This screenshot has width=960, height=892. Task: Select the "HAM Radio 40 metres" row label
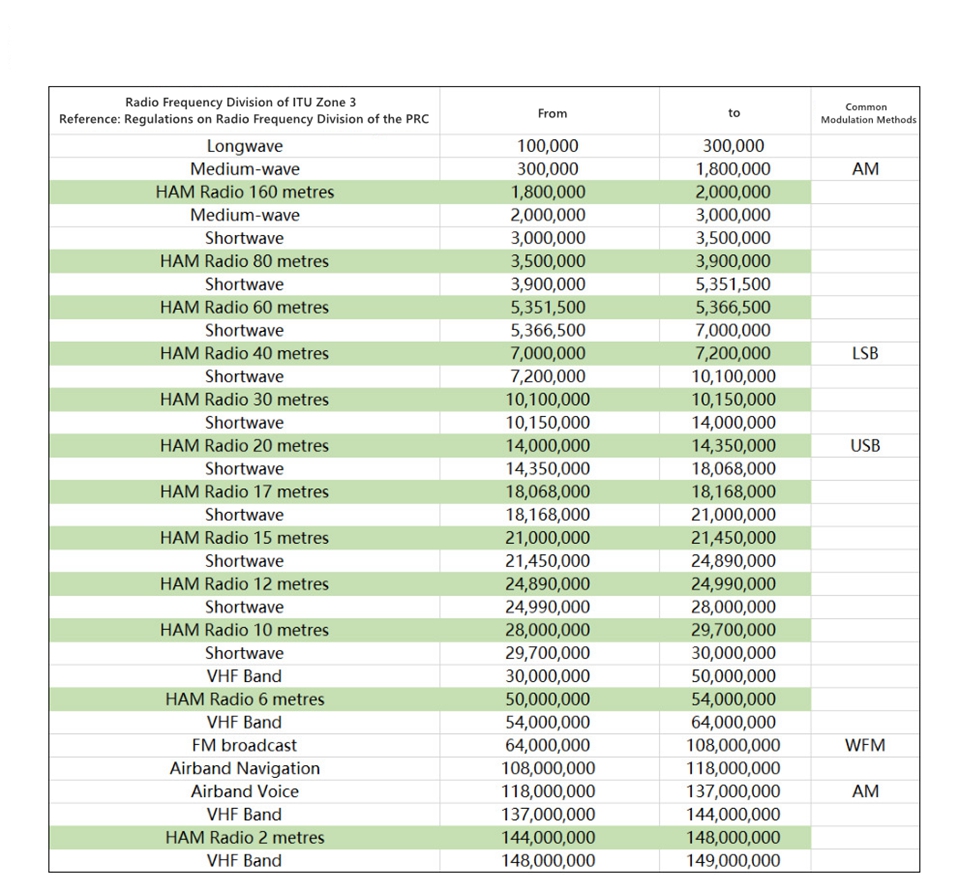point(245,353)
